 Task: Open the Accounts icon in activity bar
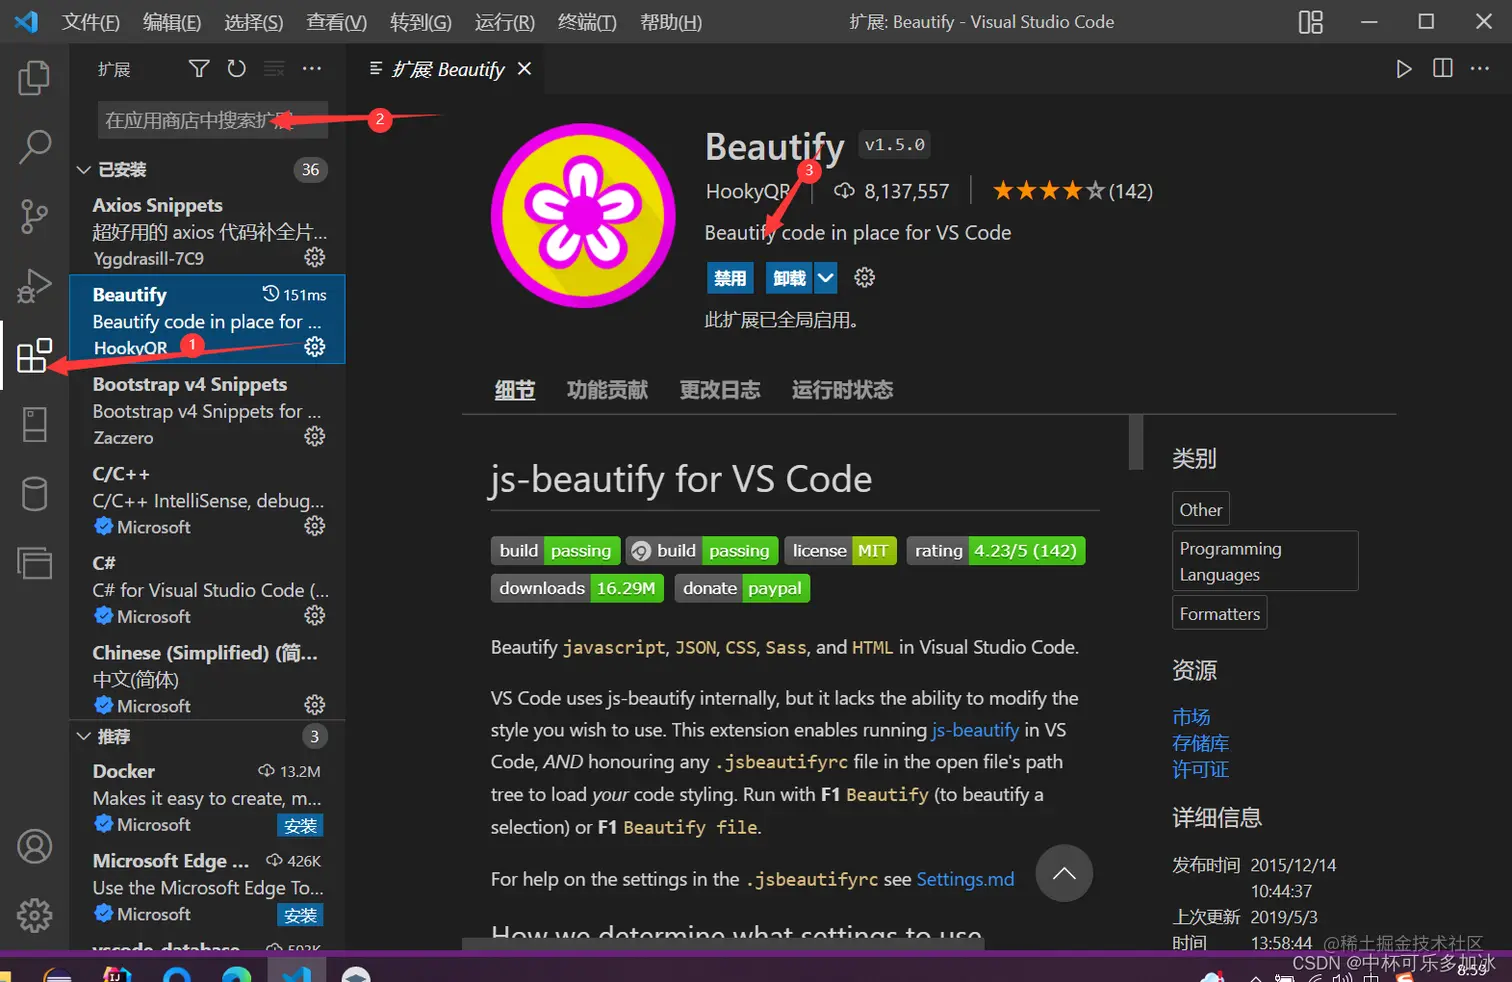(x=34, y=846)
